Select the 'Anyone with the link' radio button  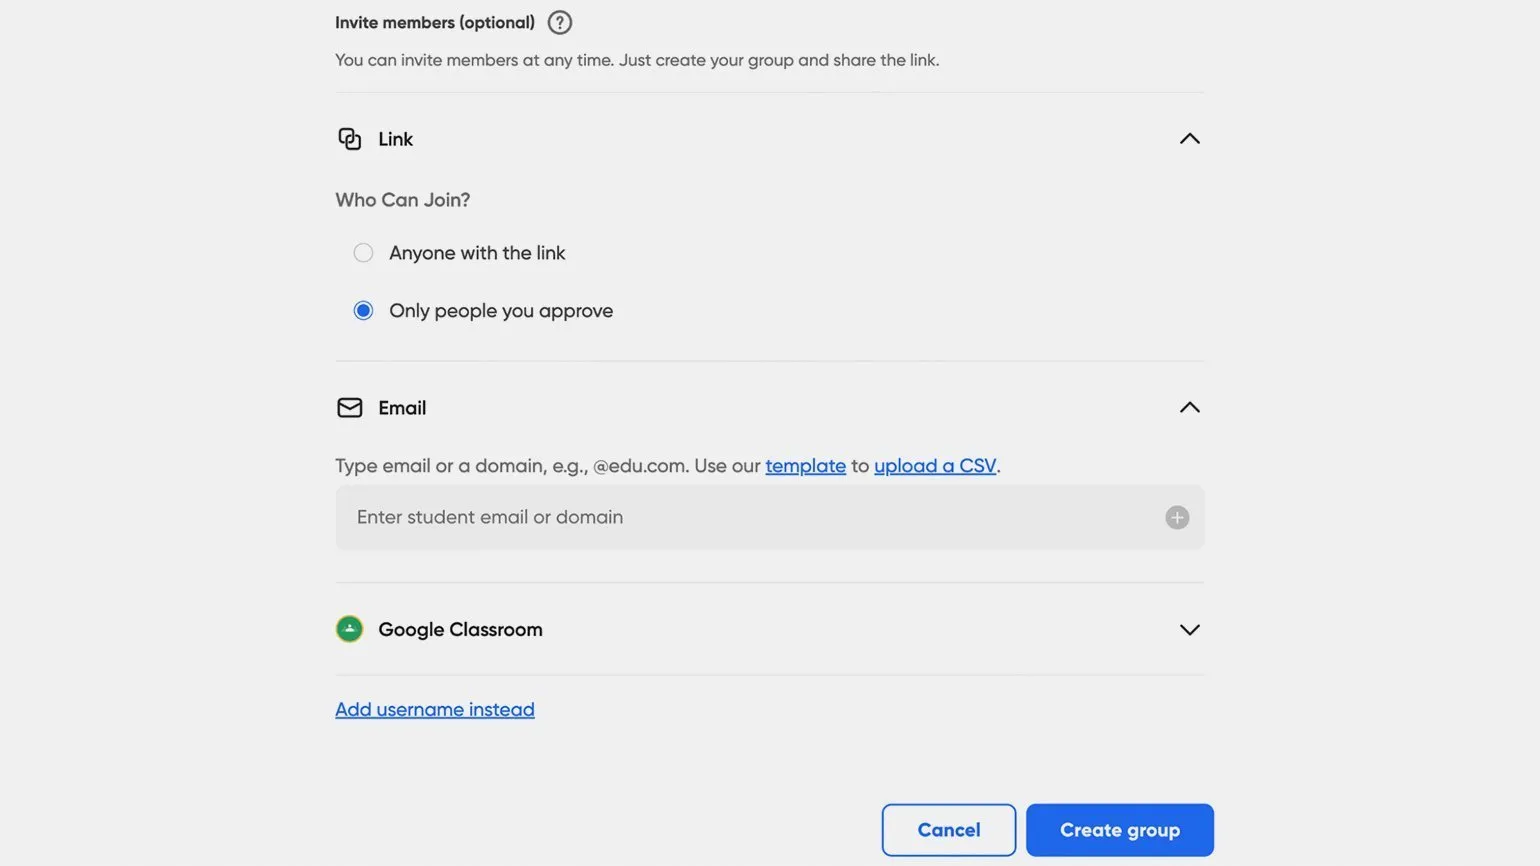click(x=363, y=253)
